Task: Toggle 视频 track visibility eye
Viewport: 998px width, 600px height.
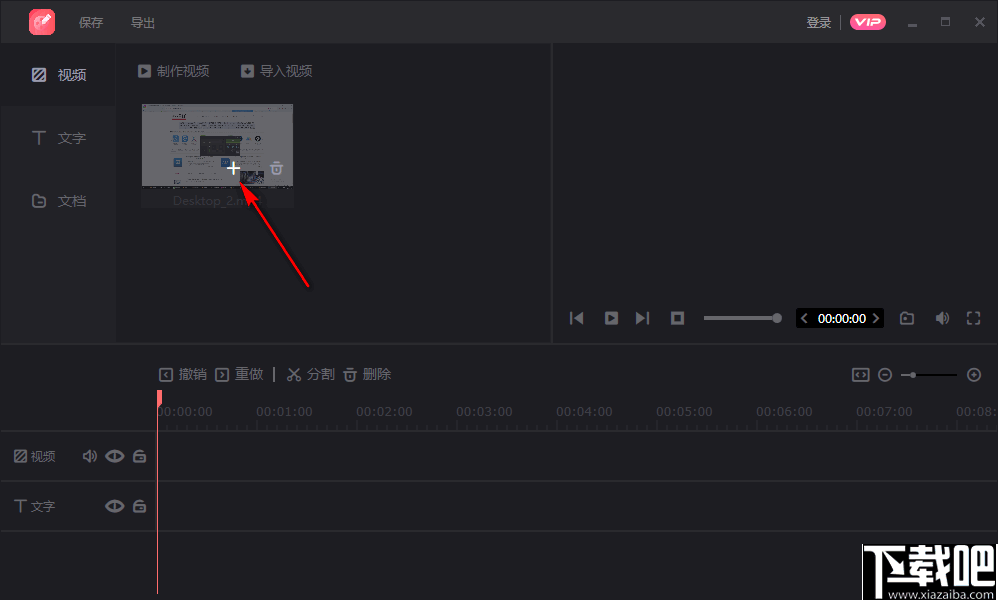Action: click(115, 456)
